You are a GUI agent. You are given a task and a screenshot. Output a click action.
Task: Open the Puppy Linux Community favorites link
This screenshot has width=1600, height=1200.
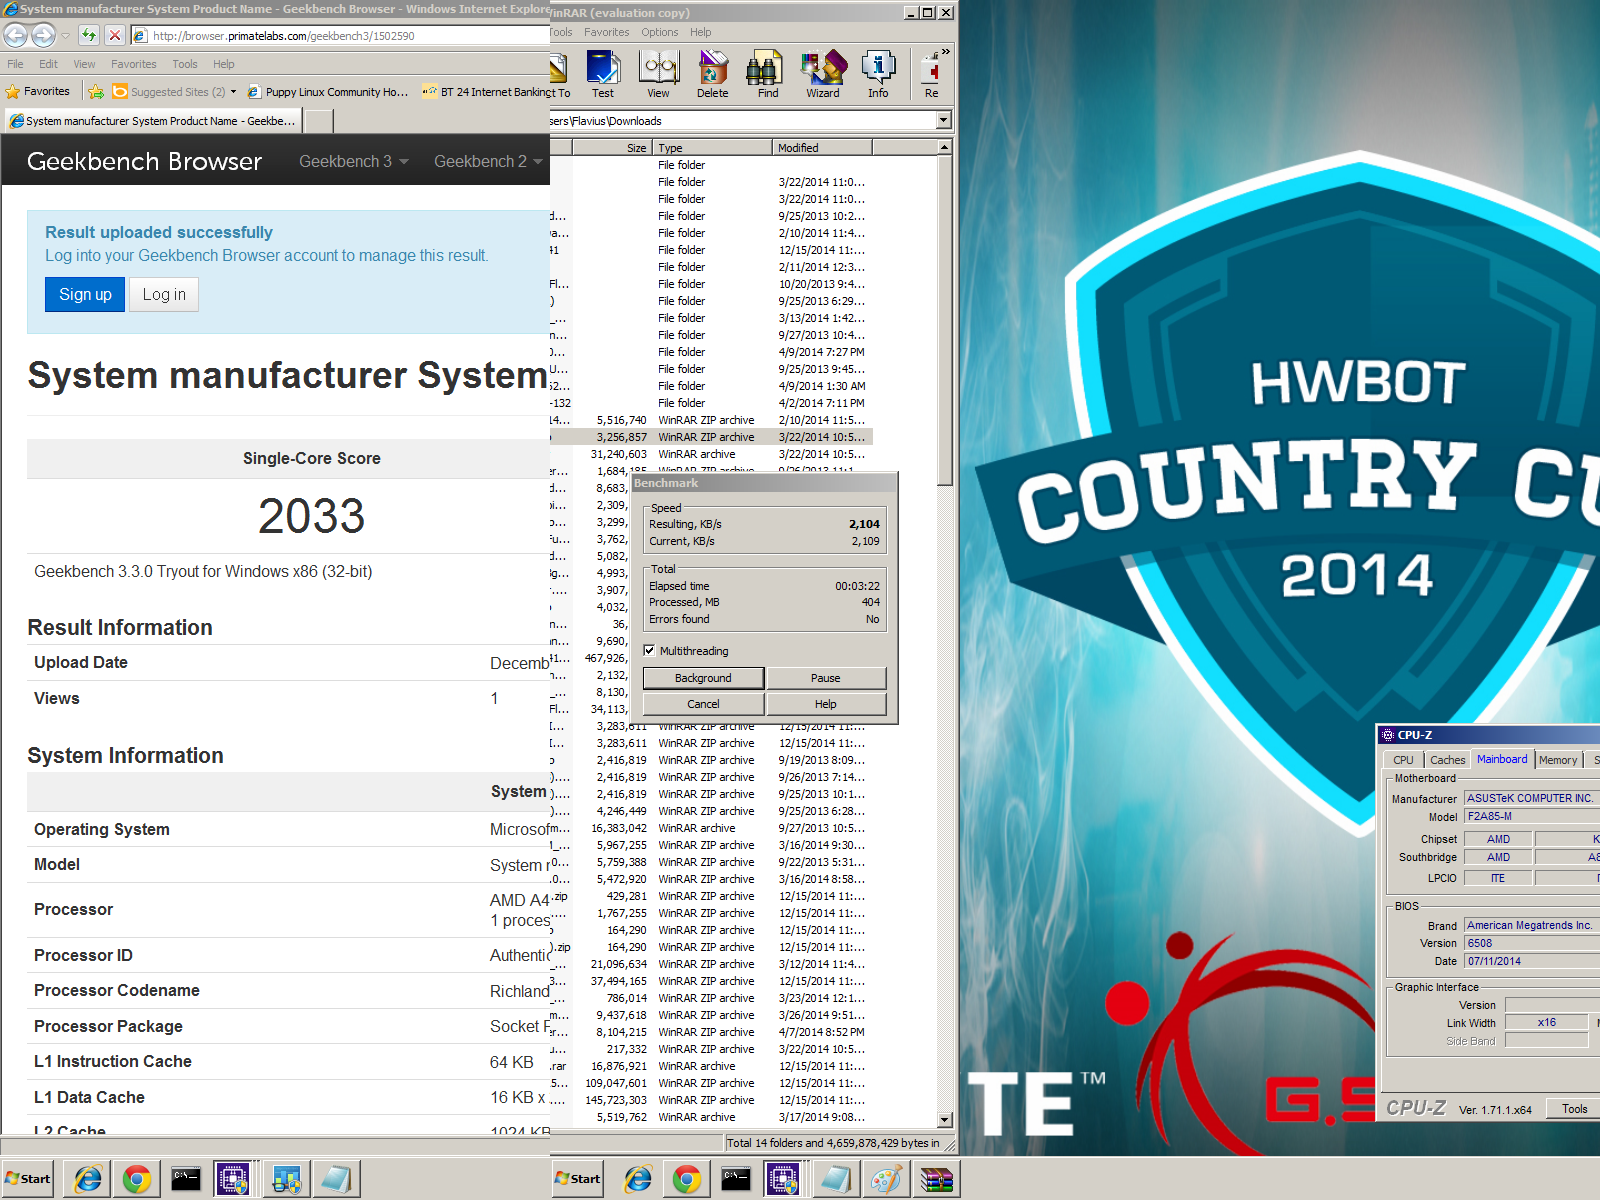click(x=328, y=92)
